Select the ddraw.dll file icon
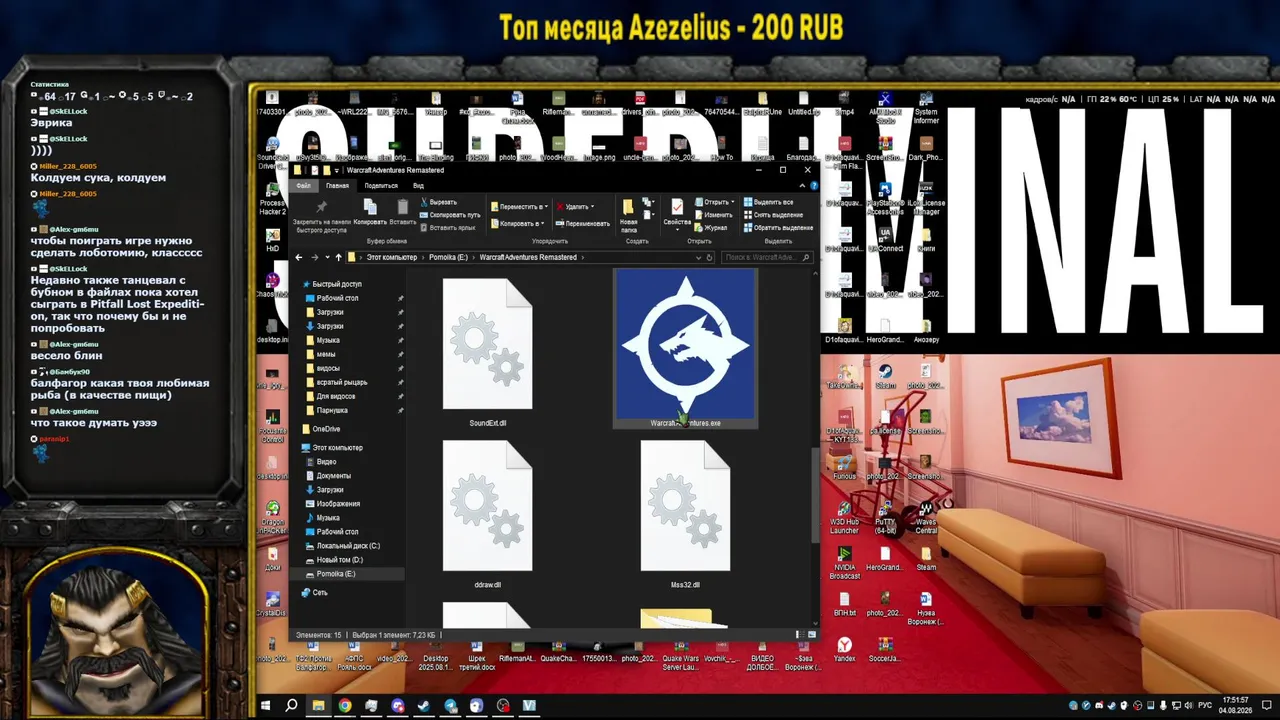Viewport: 1280px width, 720px height. (488, 506)
